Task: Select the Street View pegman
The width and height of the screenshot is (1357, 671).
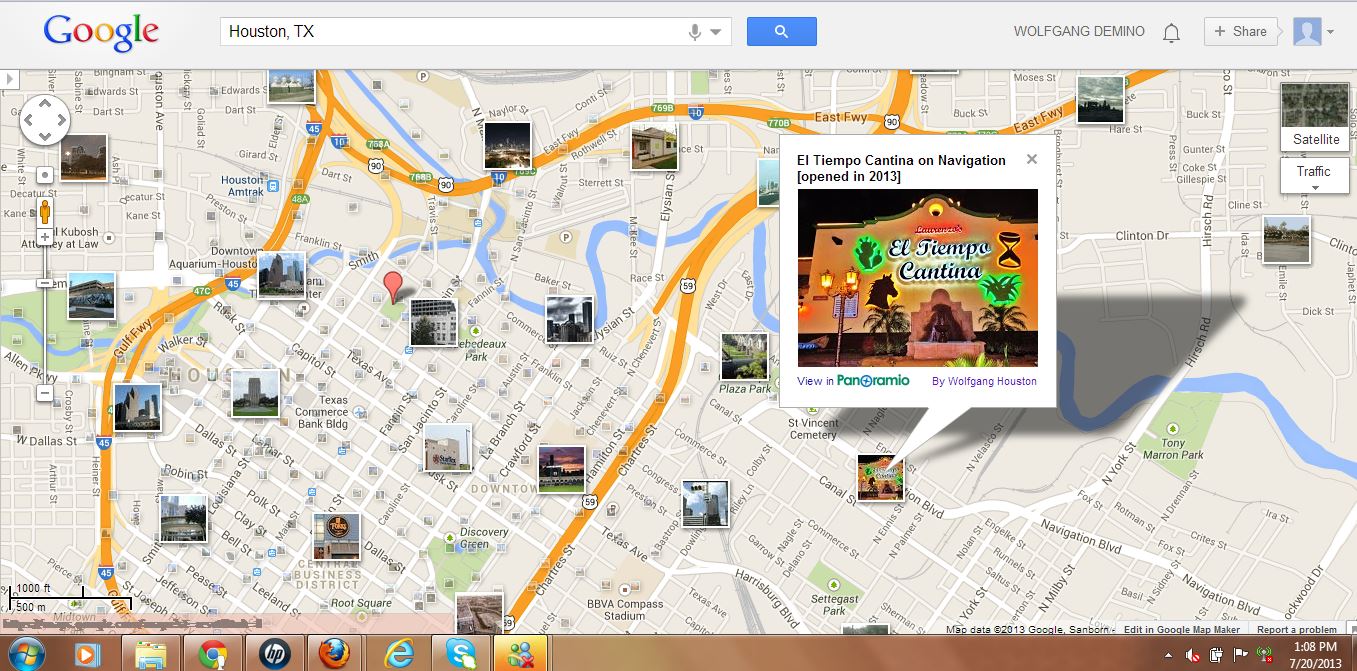Action: click(44, 211)
